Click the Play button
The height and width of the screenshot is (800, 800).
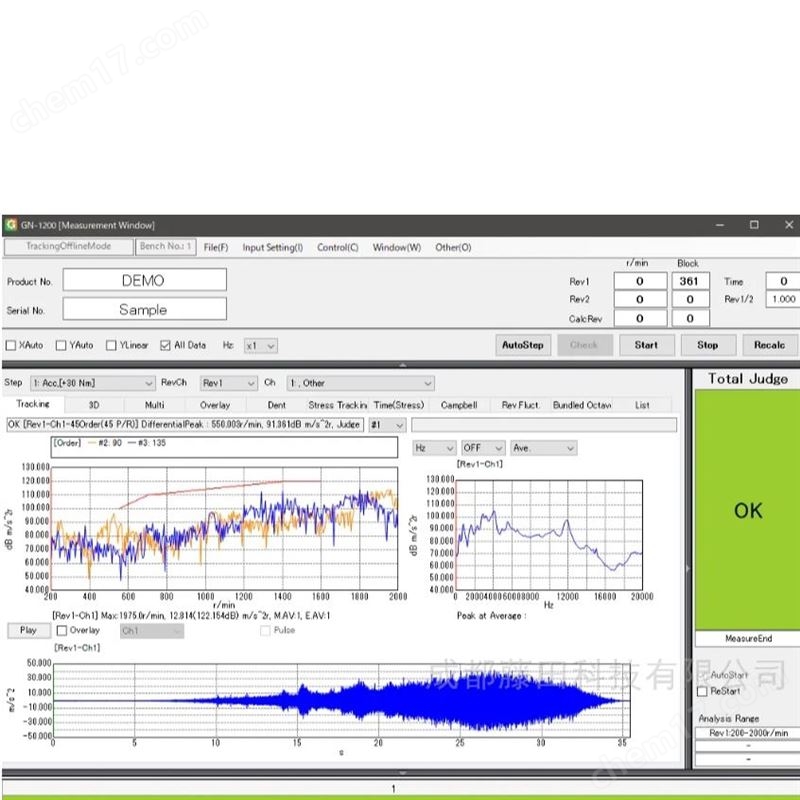[29, 630]
